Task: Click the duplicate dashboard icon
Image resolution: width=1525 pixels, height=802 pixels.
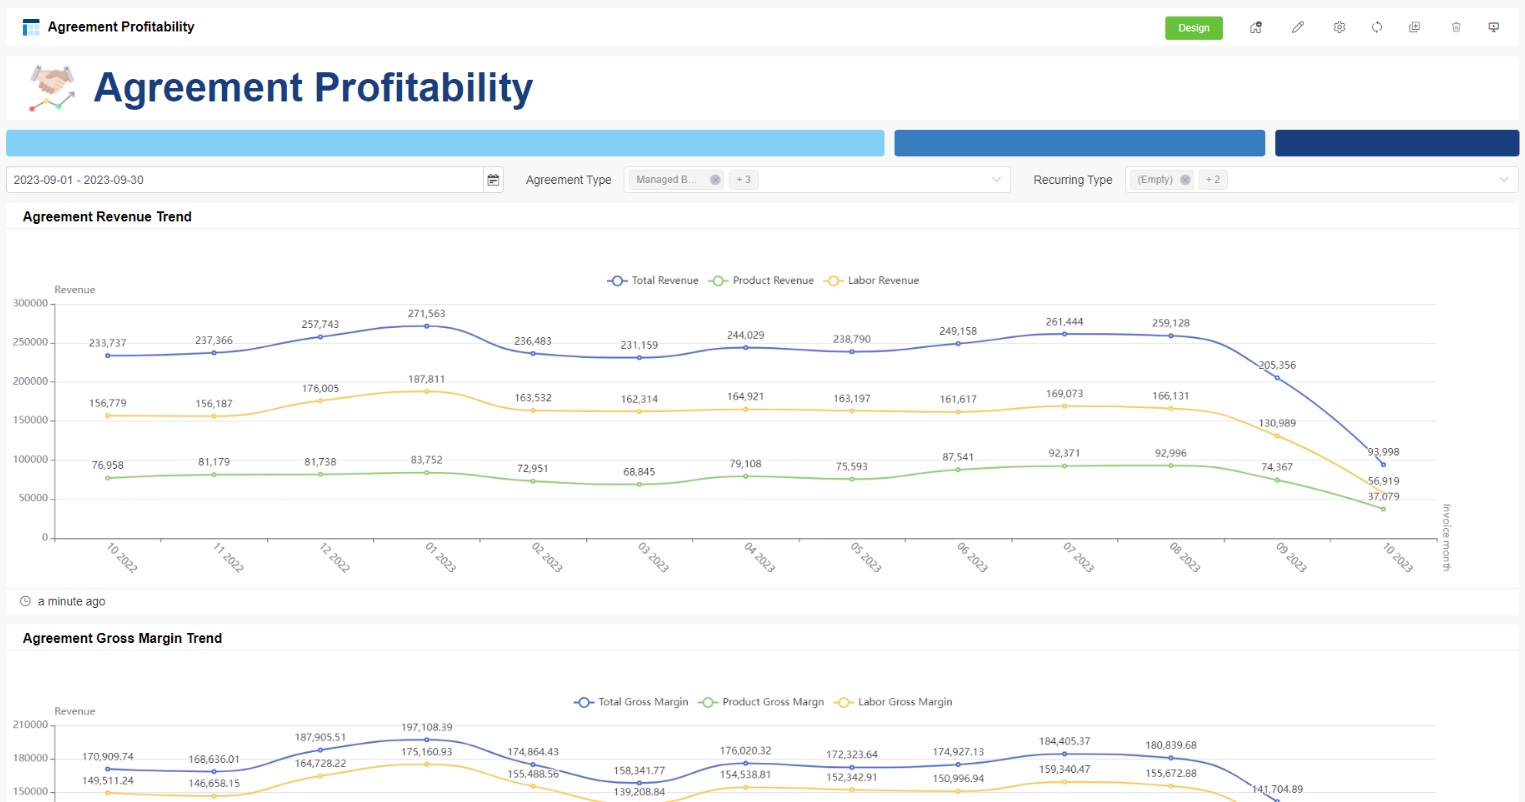Action: coord(1415,27)
